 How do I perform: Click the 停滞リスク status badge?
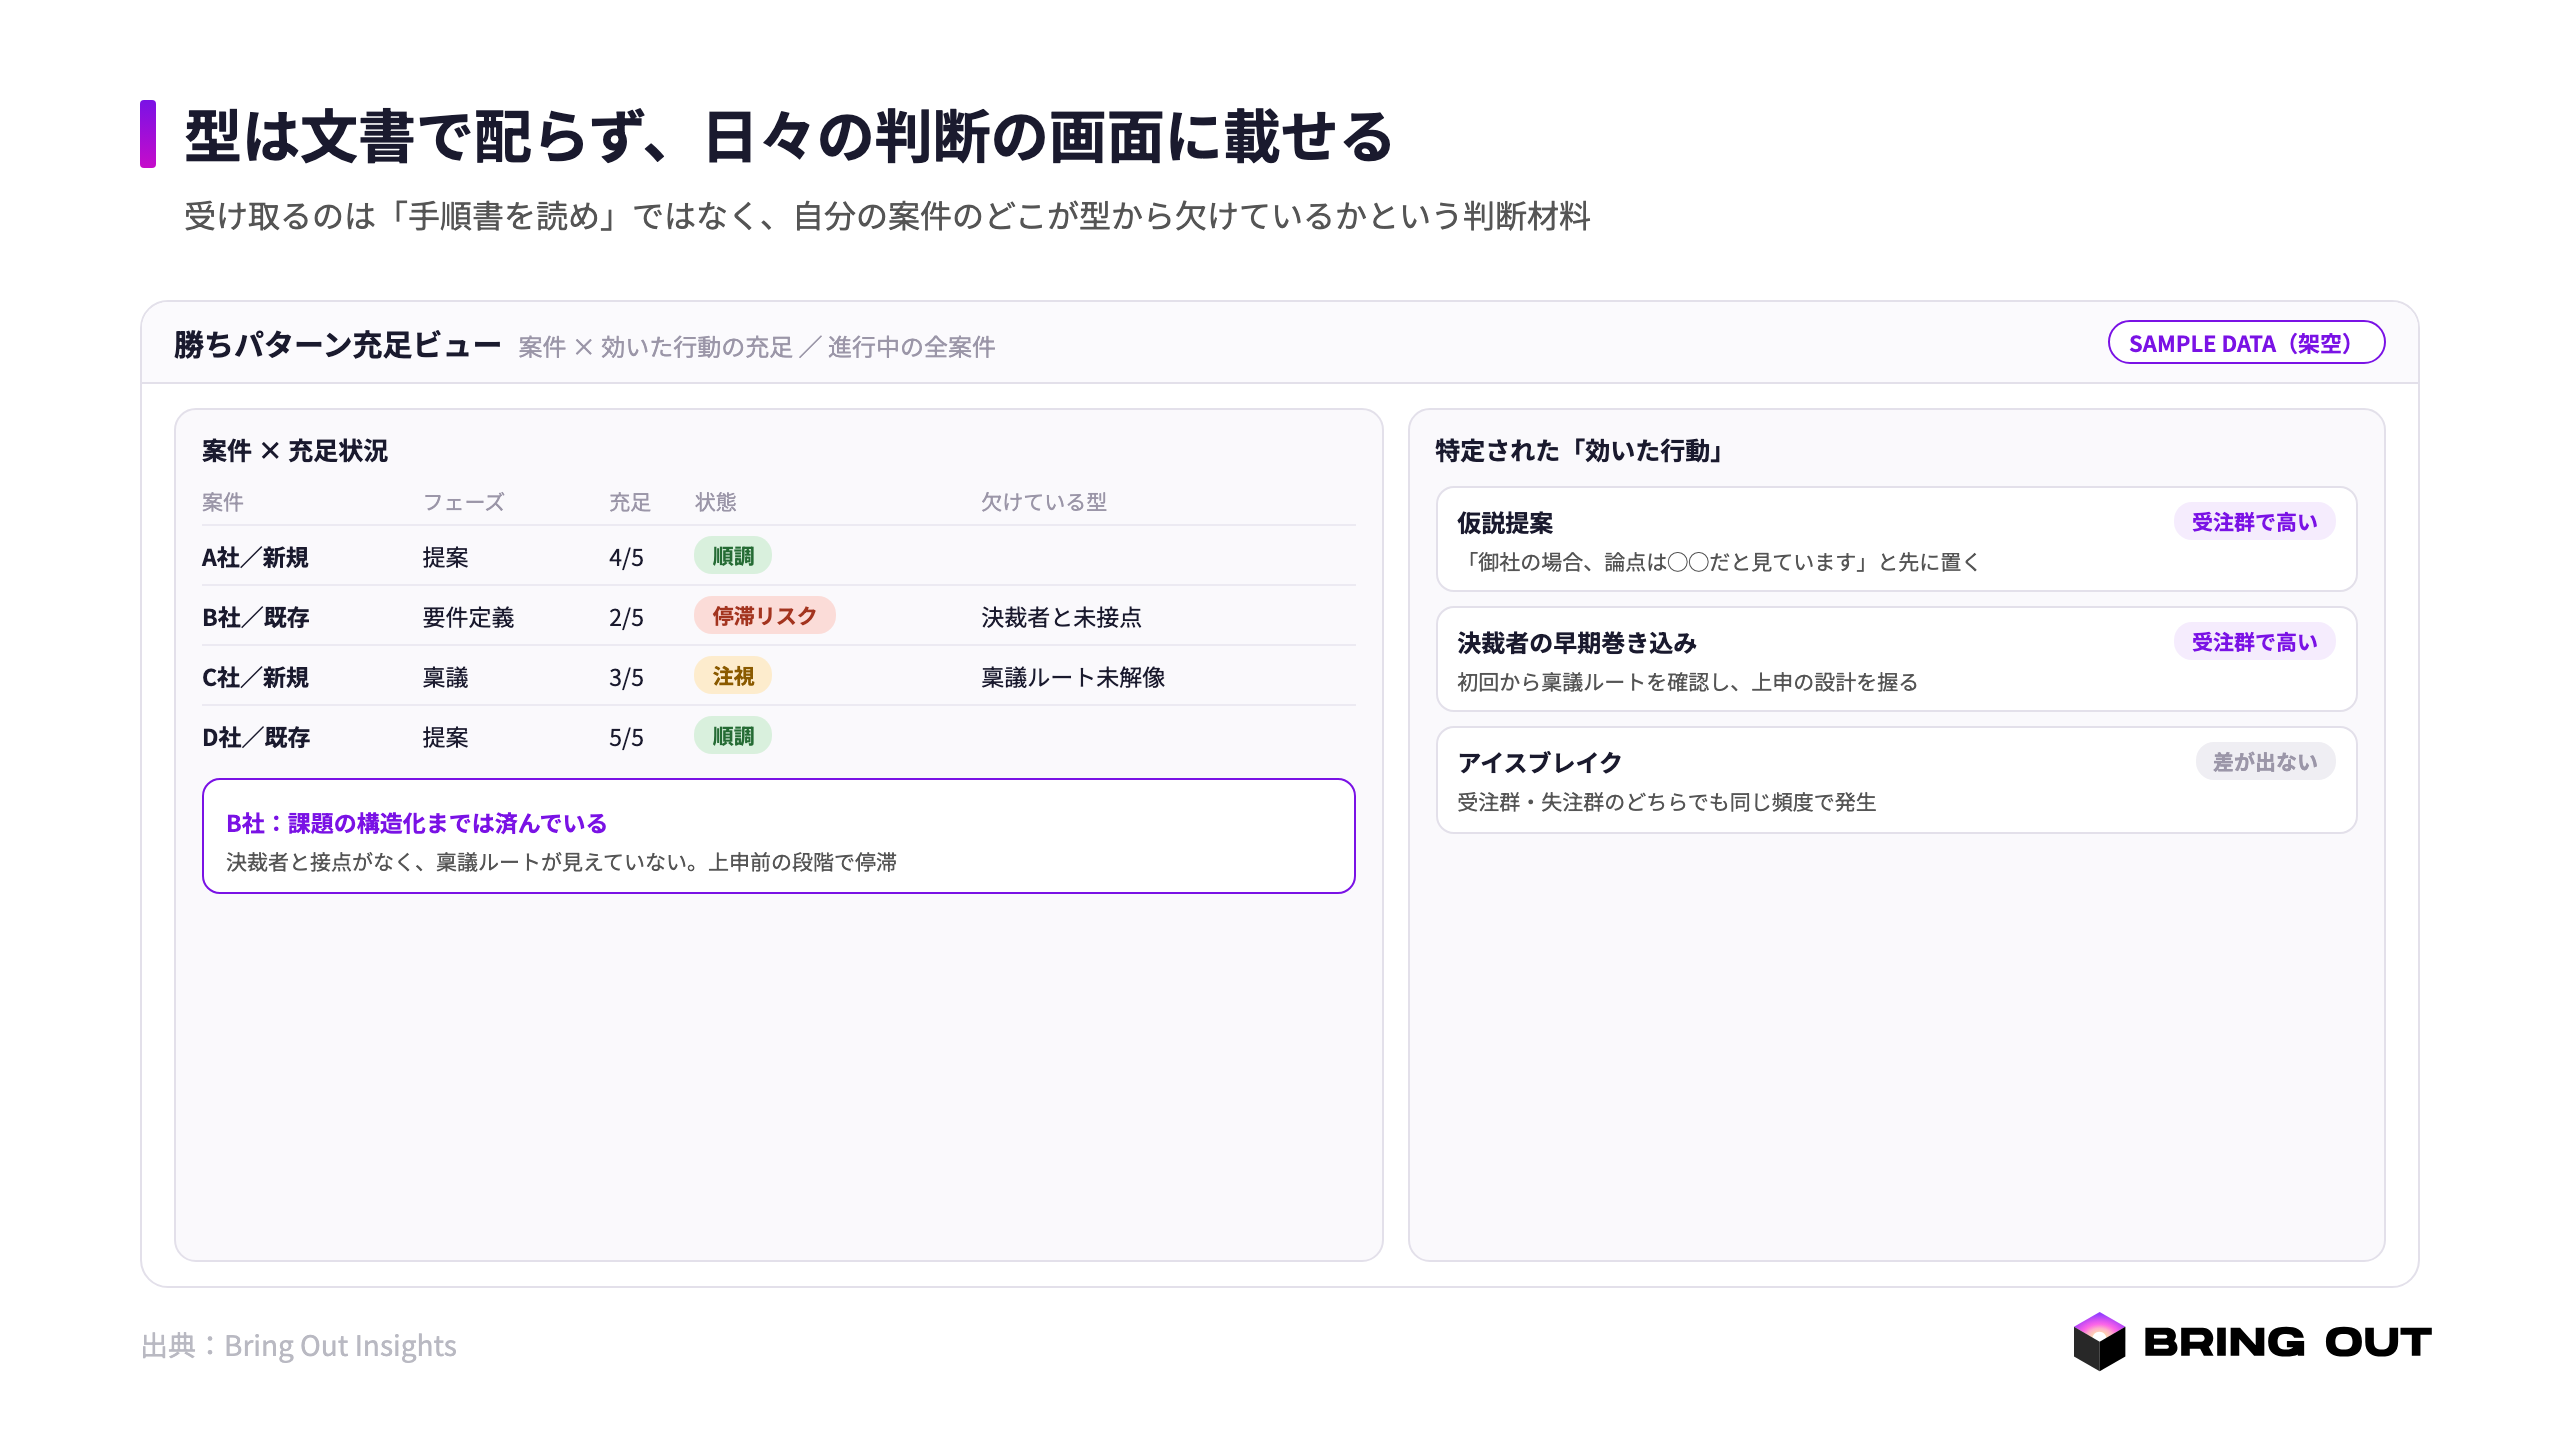pyautogui.click(x=765, y=616)
